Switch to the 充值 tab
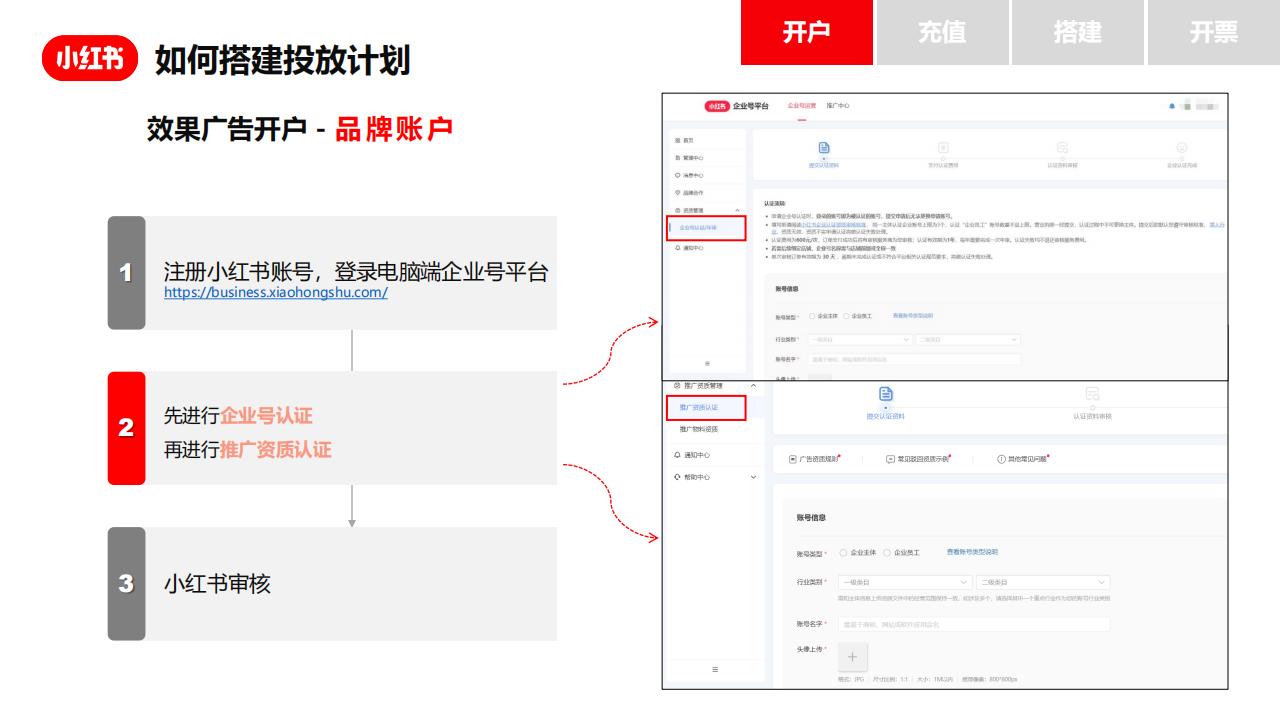The height and width of the screenshot is (720, 1280). [942, 32]
